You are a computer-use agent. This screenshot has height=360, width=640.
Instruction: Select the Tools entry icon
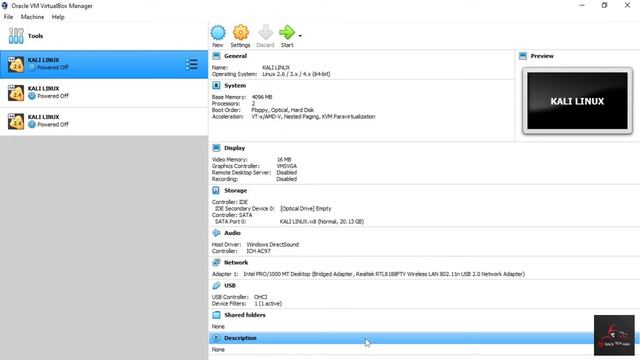pyautogui.click(x=16, y=36)
